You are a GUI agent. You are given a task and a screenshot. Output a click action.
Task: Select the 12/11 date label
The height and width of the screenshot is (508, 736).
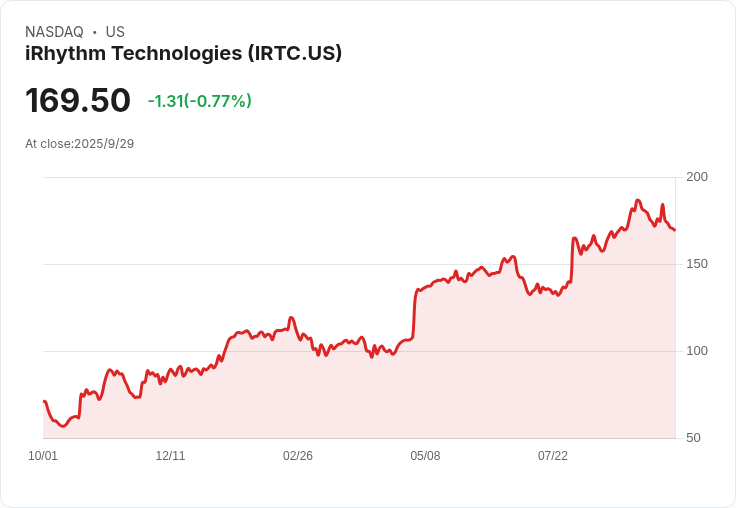pos(170,456)
